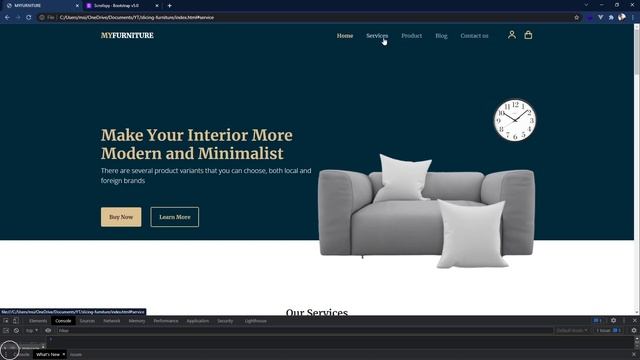Toggle the DevTools device toolbar icon
The image size is (640, 360).
(16, 321)
